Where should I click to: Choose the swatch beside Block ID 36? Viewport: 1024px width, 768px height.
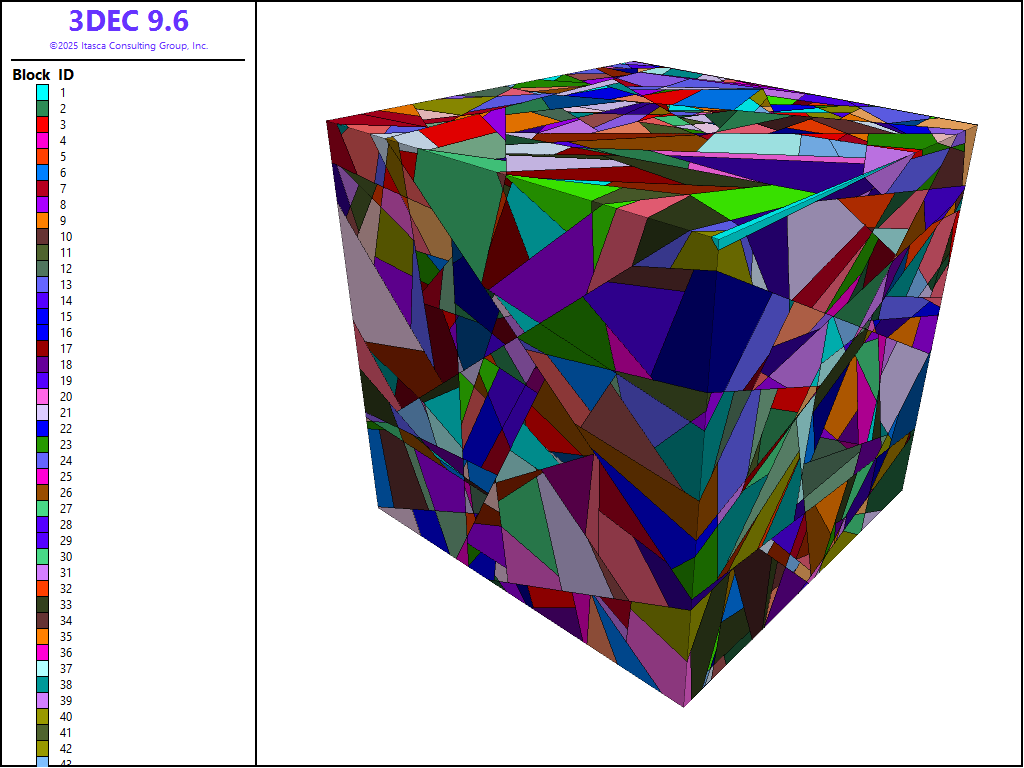[x=43, y=652]
